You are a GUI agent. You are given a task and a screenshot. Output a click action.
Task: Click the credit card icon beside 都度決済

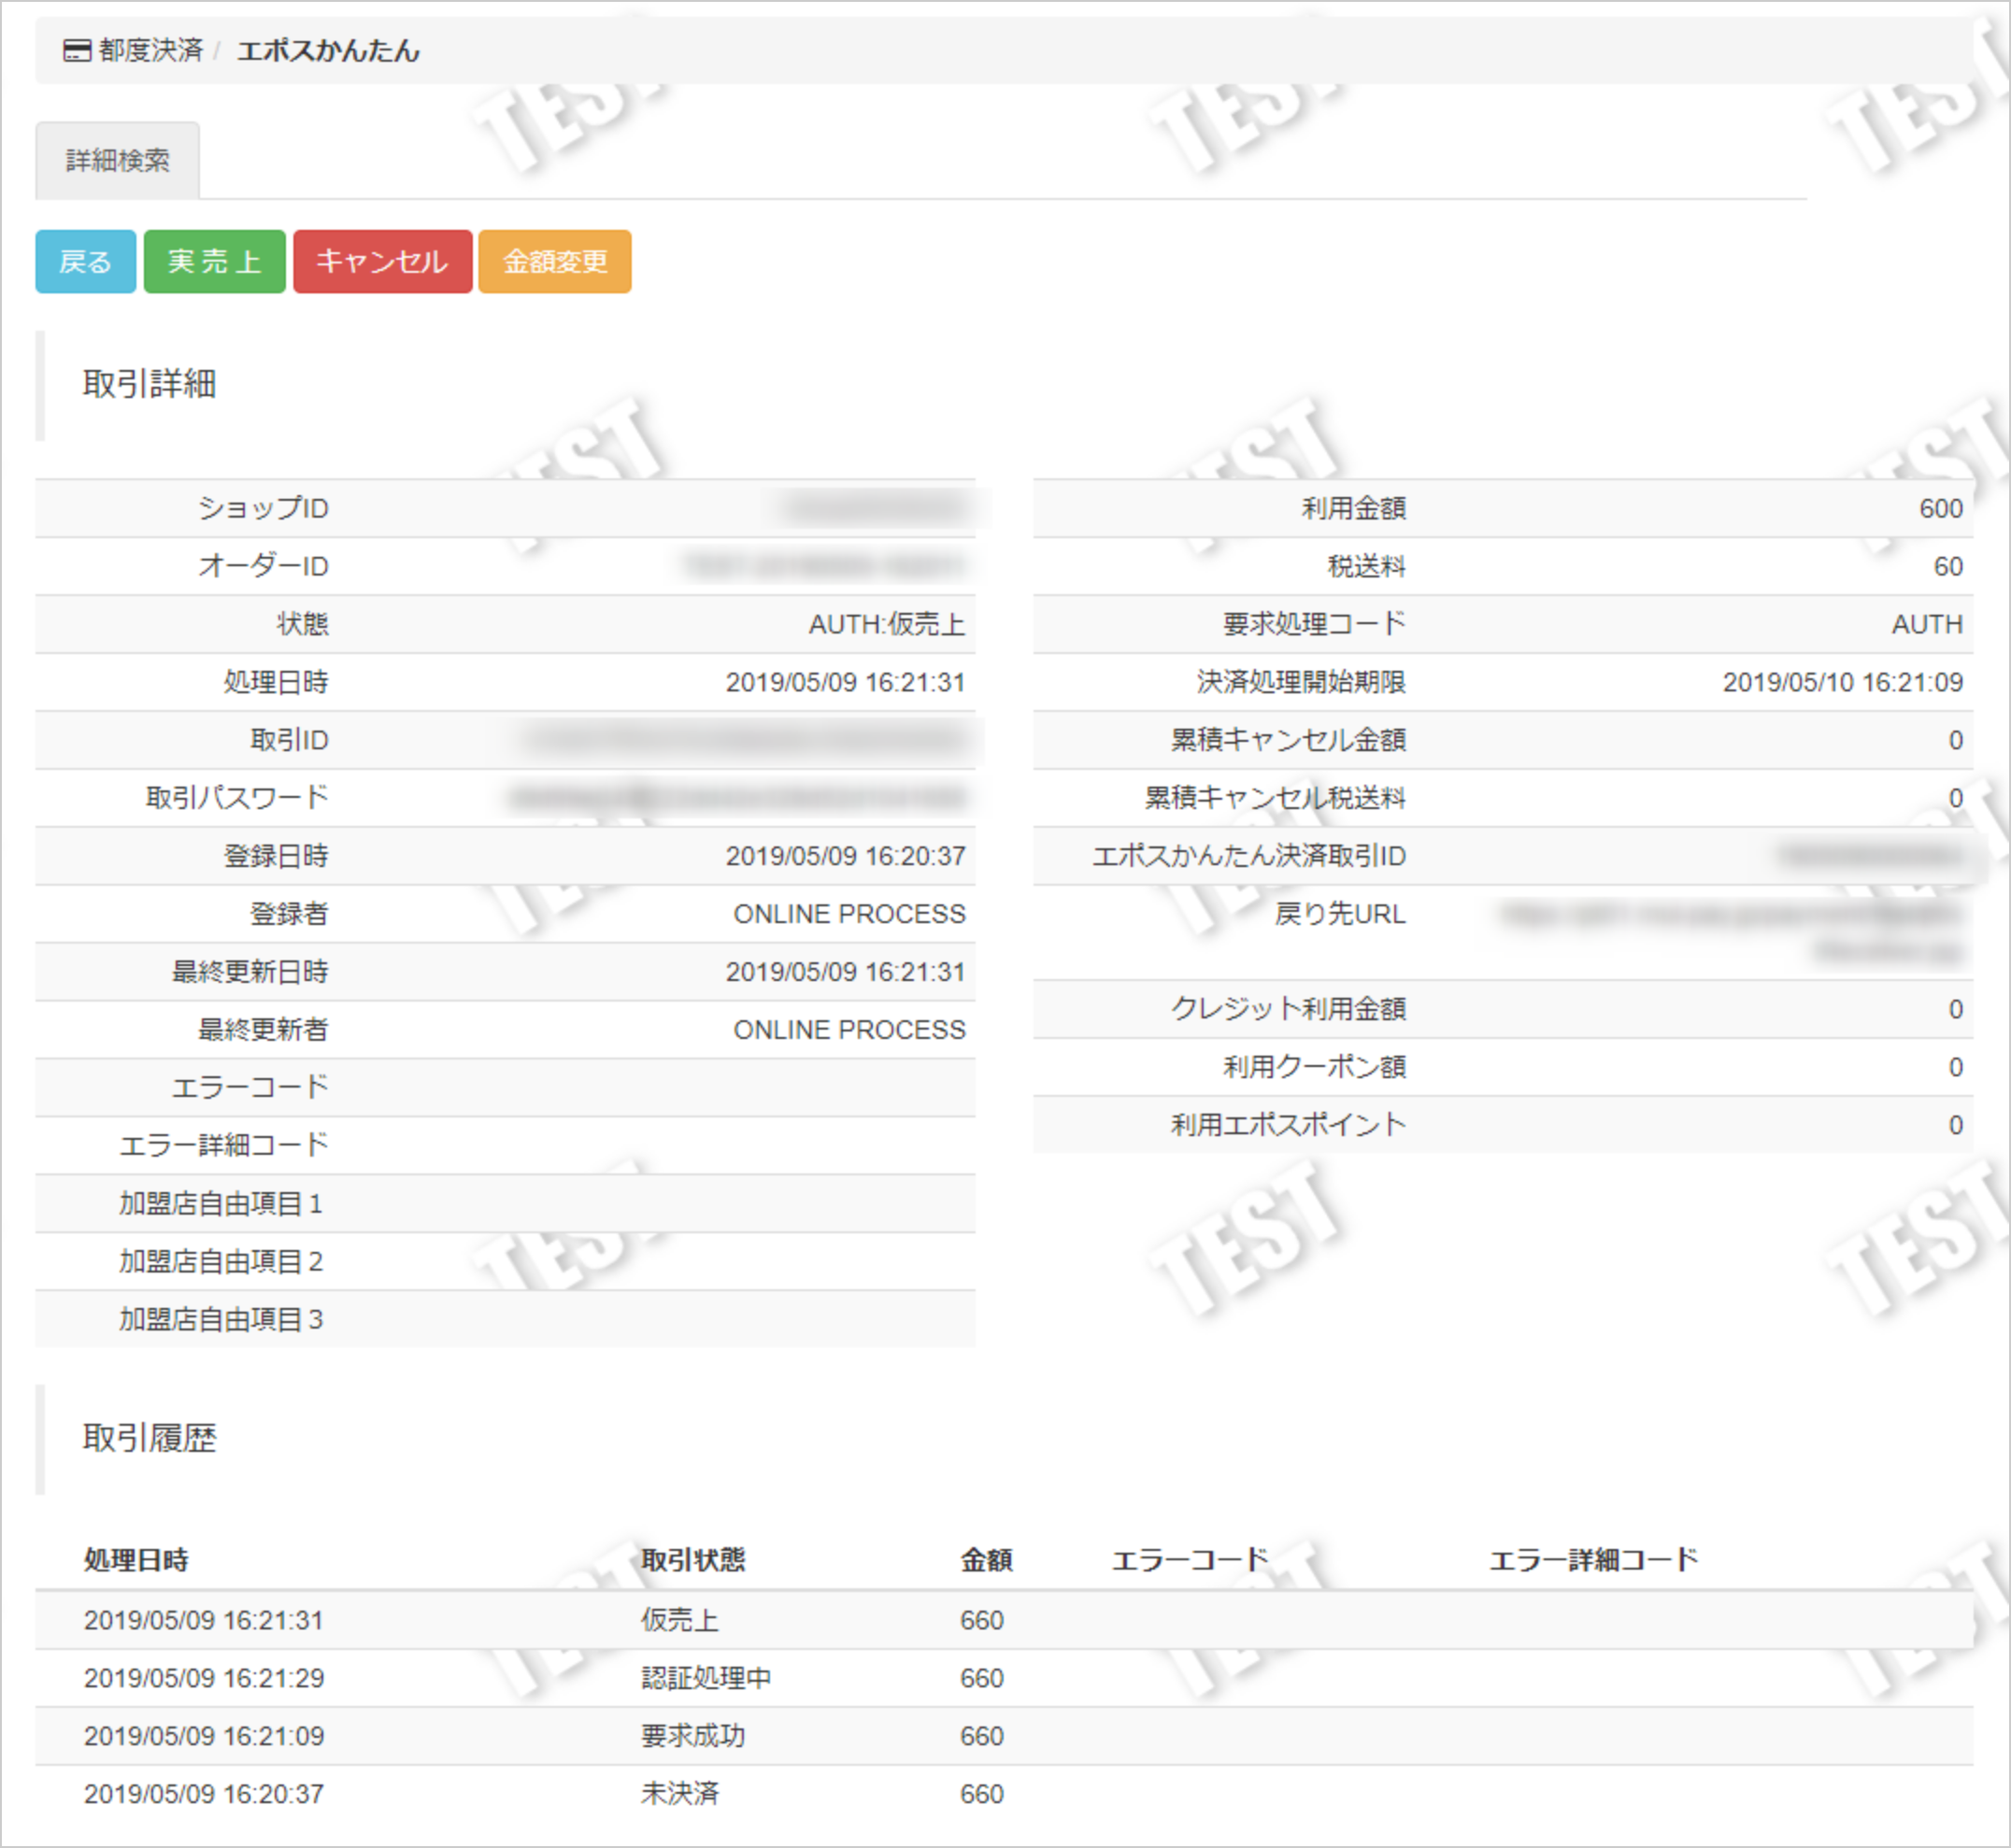click(76, 50)
